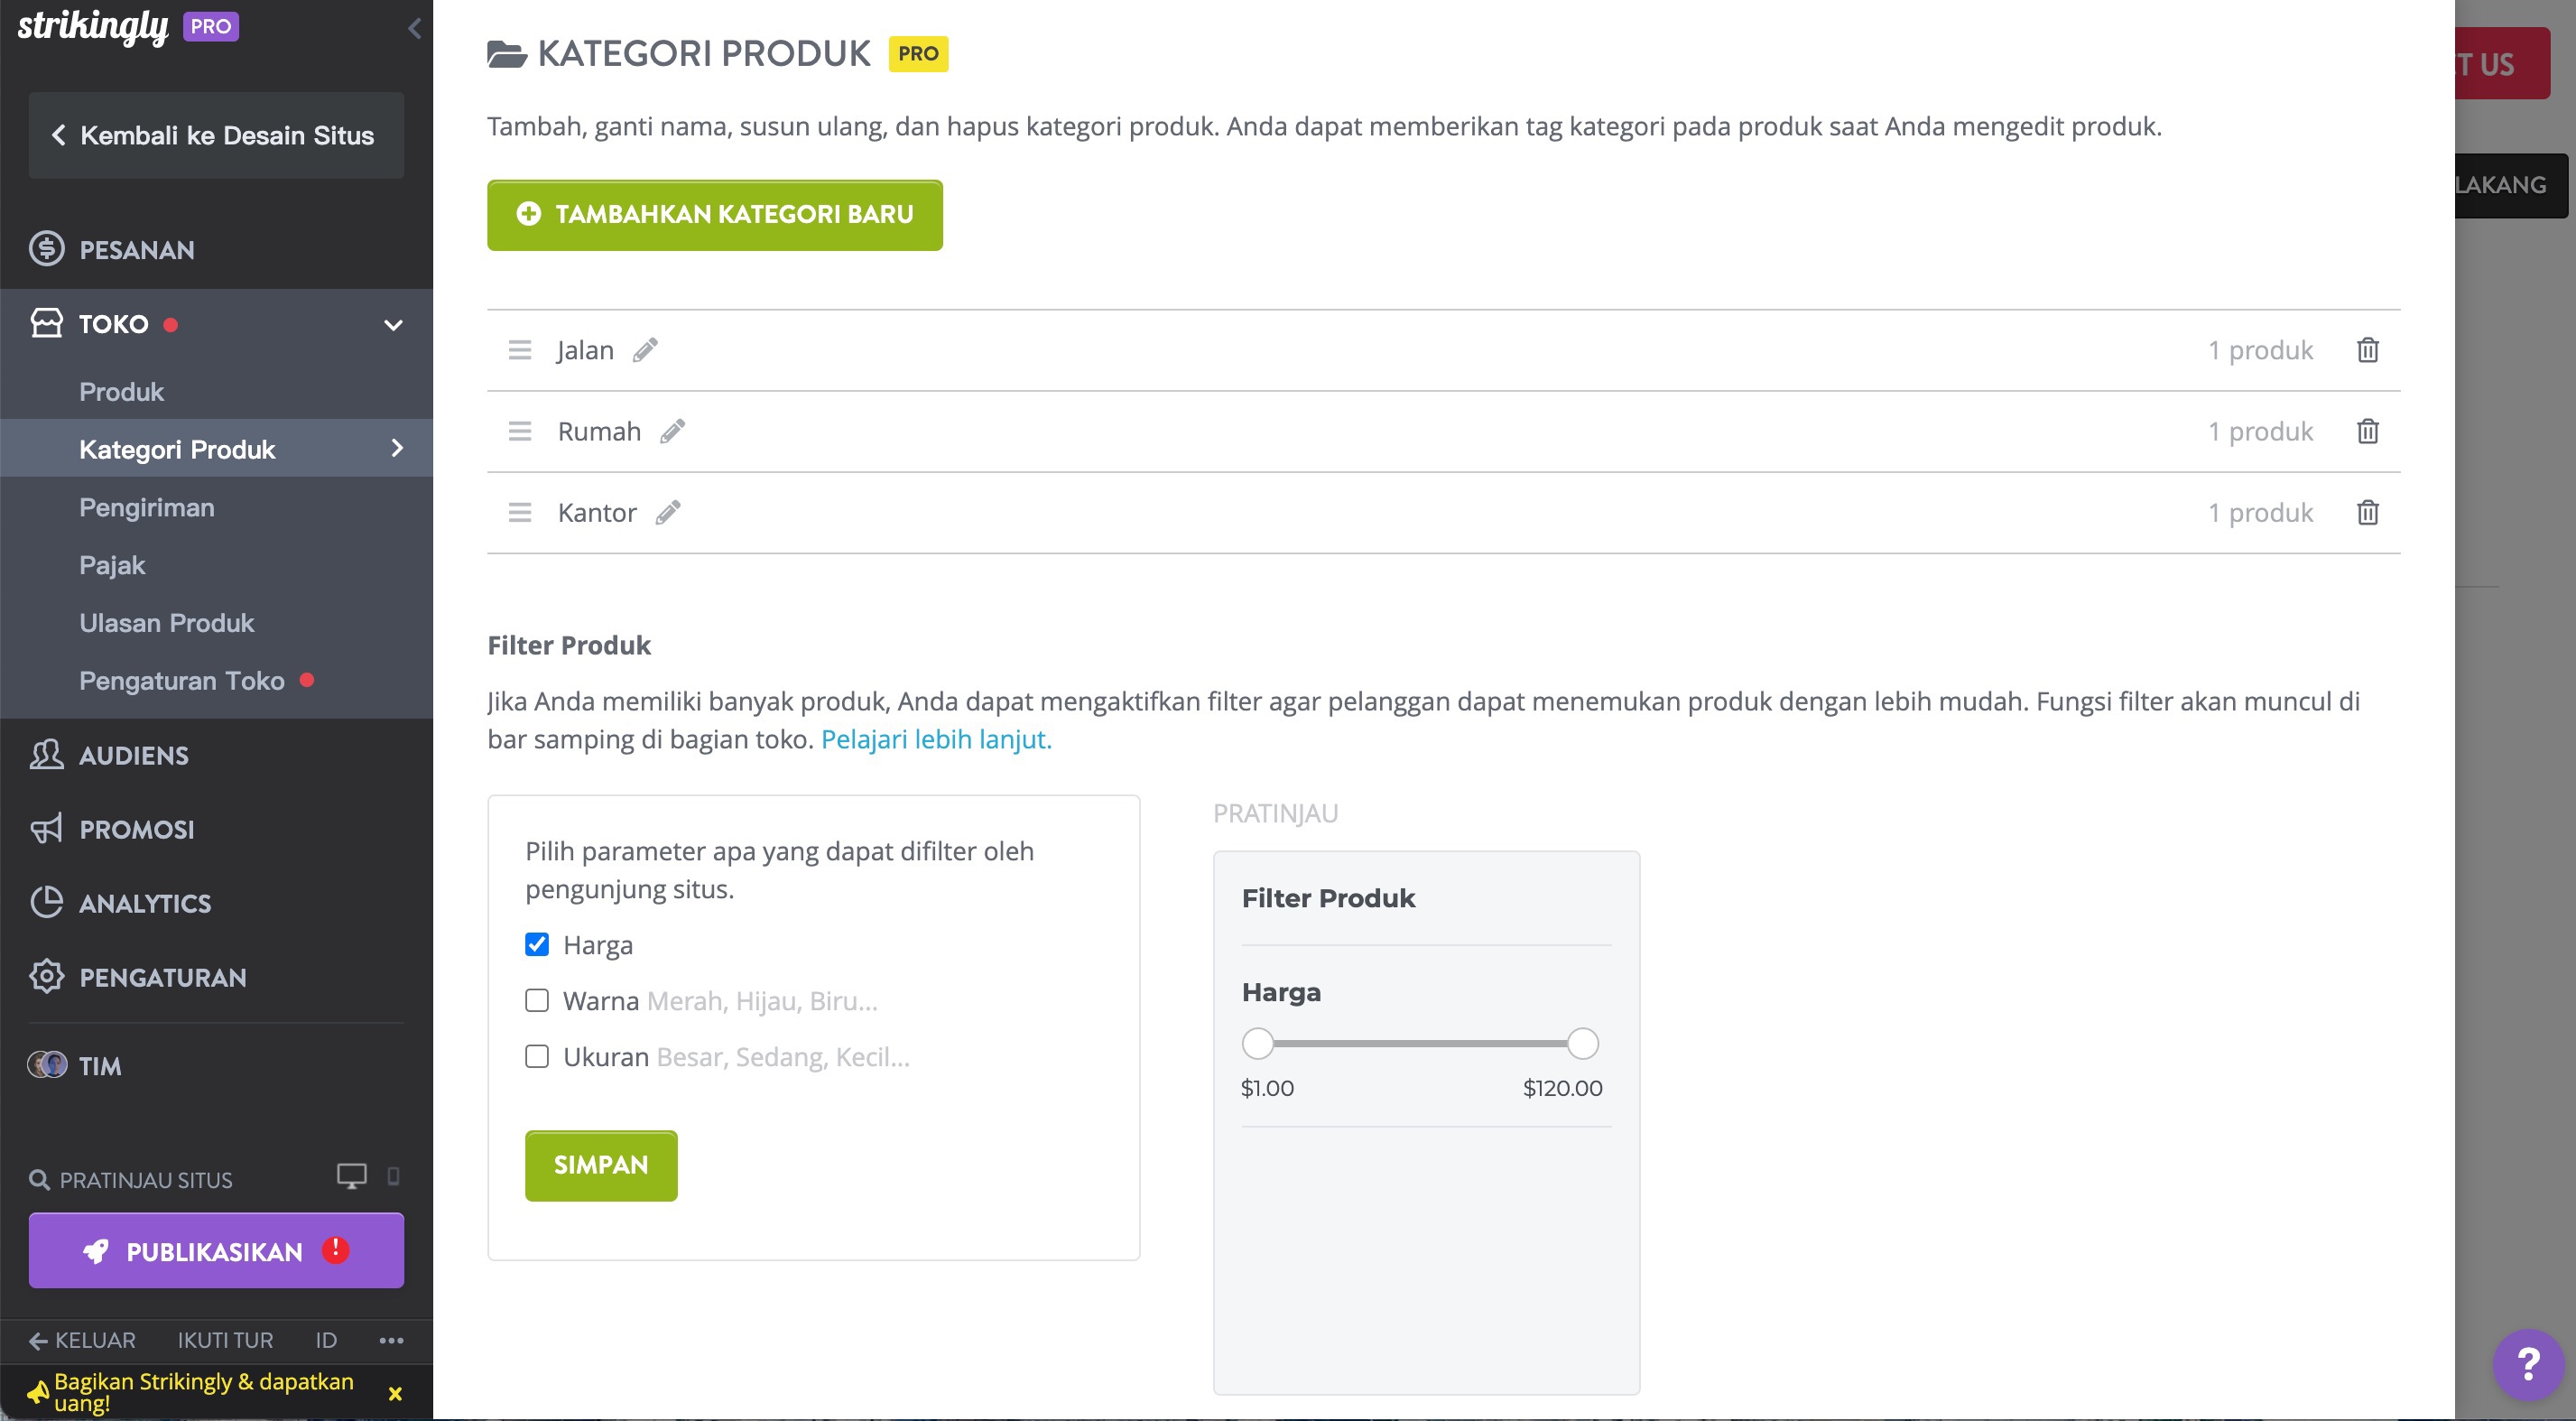Edit the Rumah category name pencil icon
2576x1421 pixels.
pyautogui.click(x=672, y=431)
